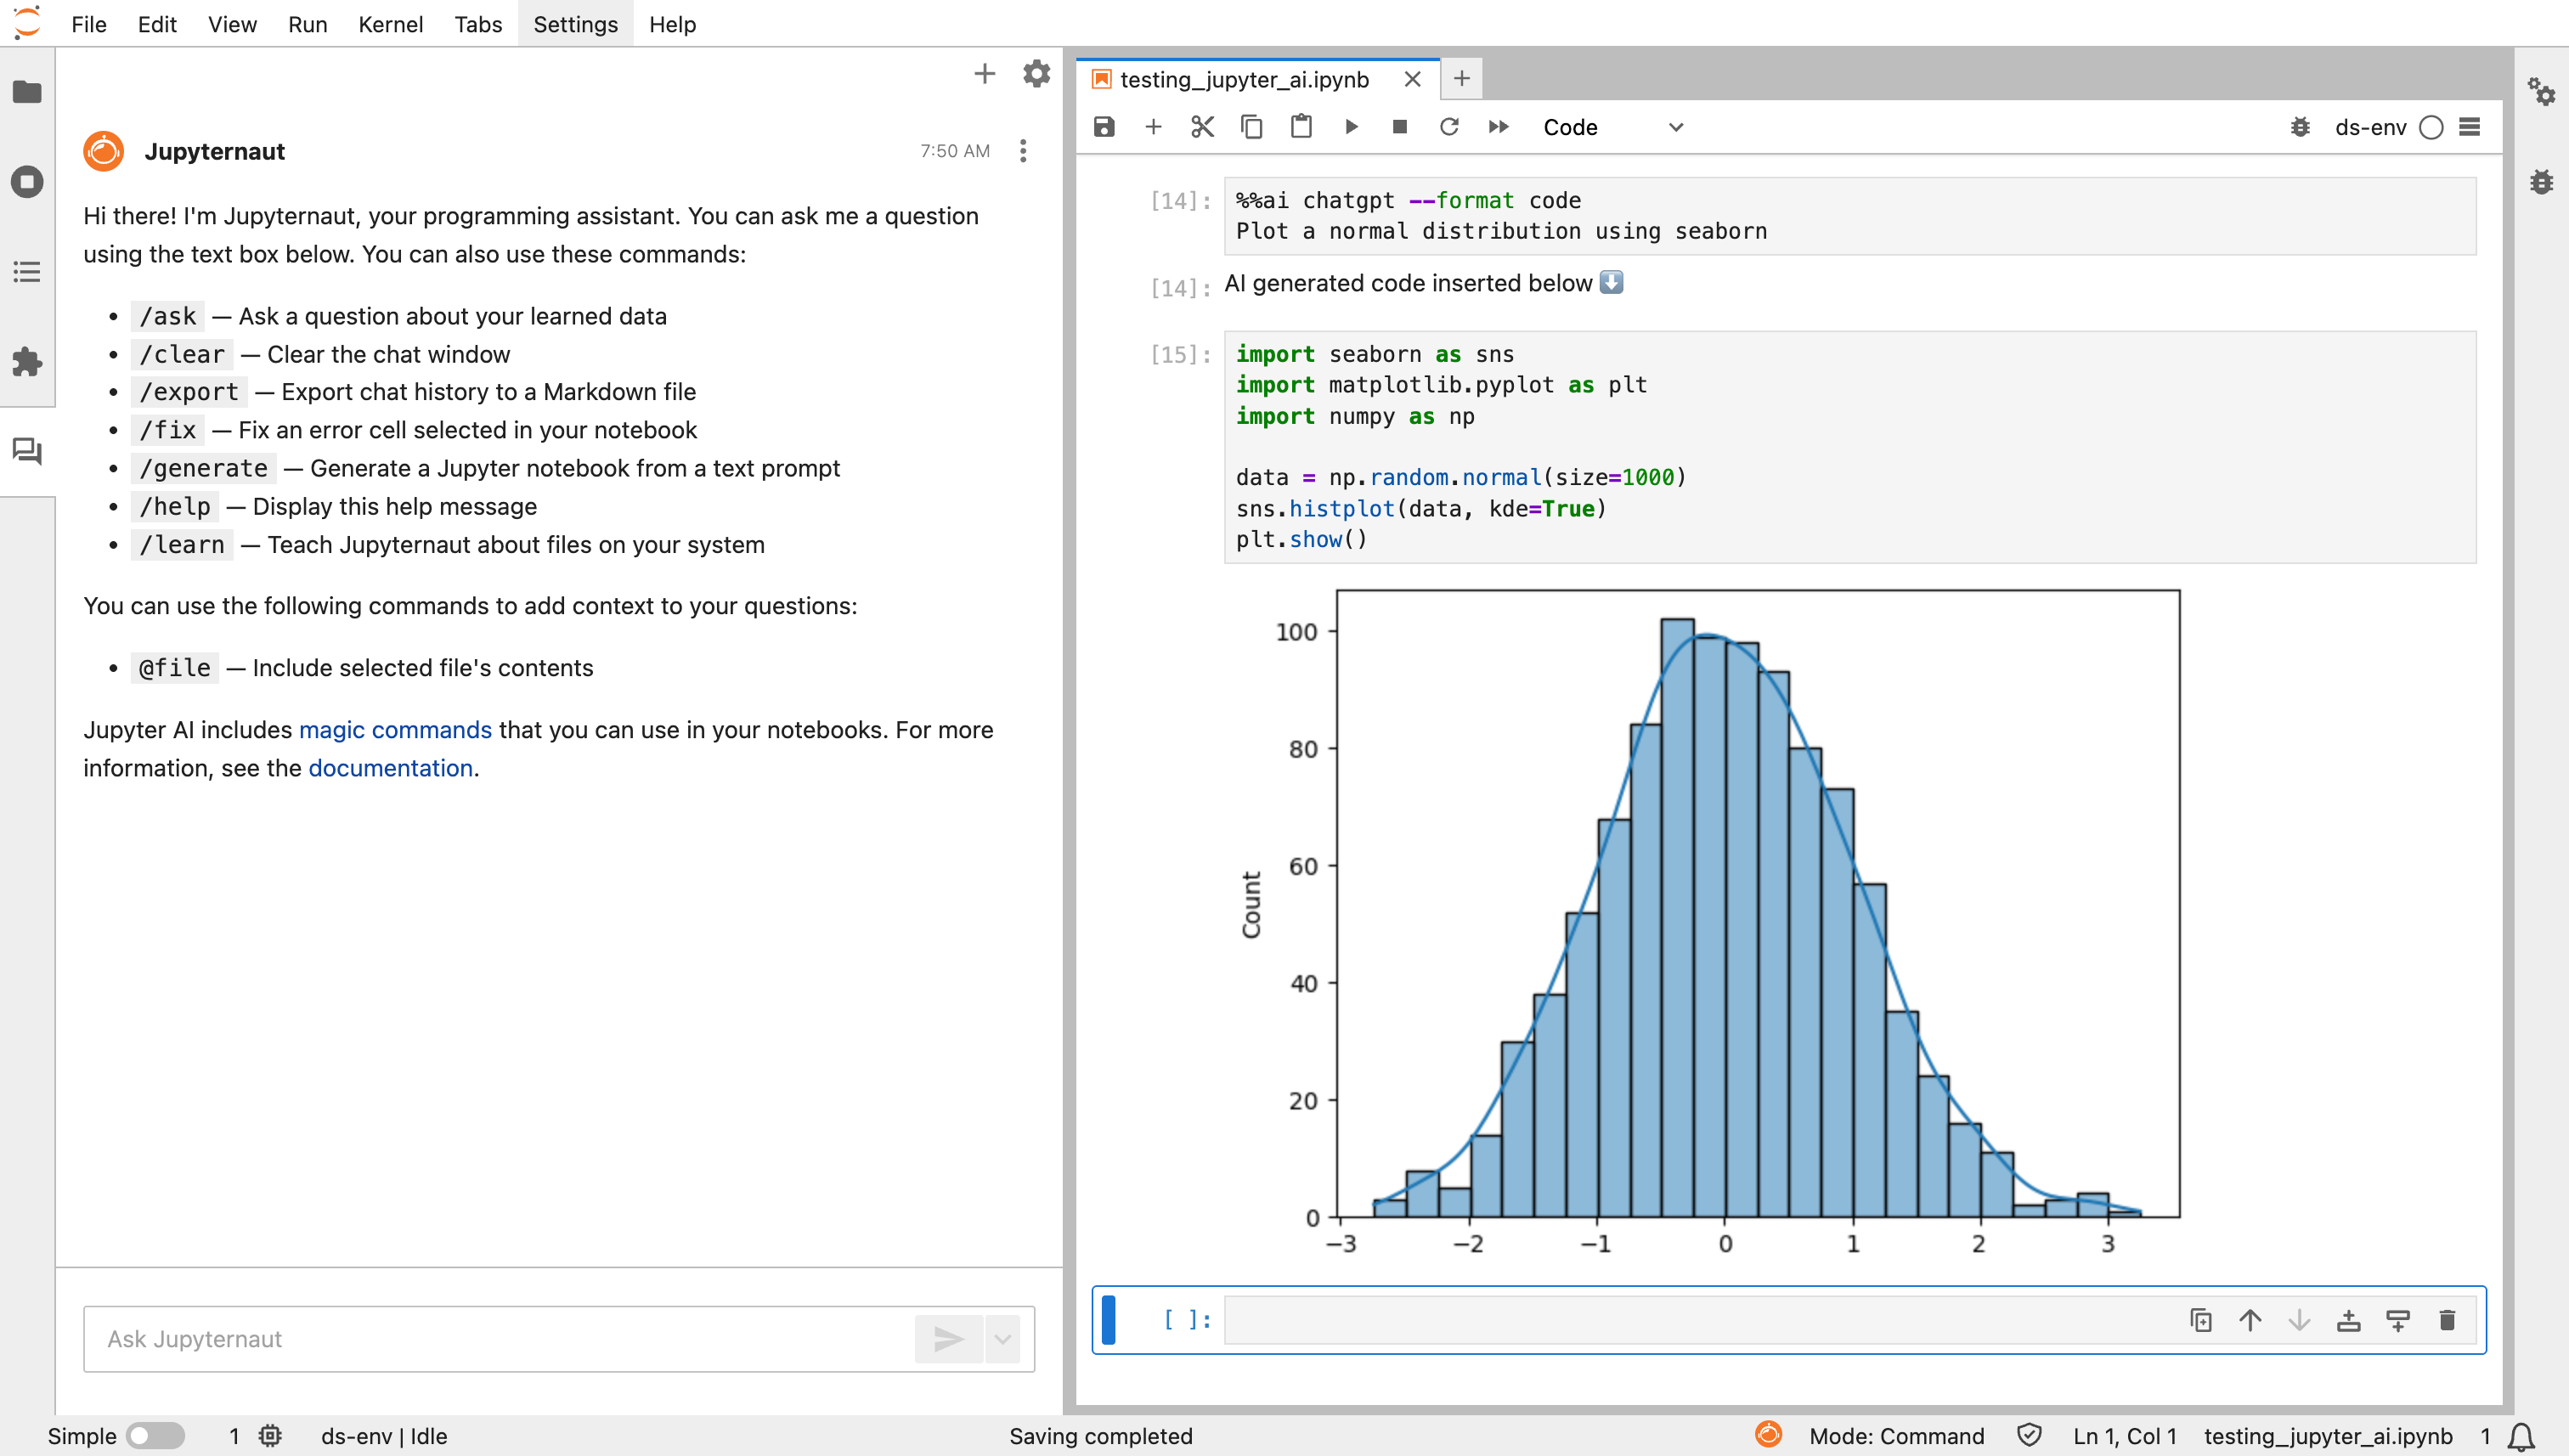Open the Kernel menu
The image size is (2569, 1456).
click(390, 24)
